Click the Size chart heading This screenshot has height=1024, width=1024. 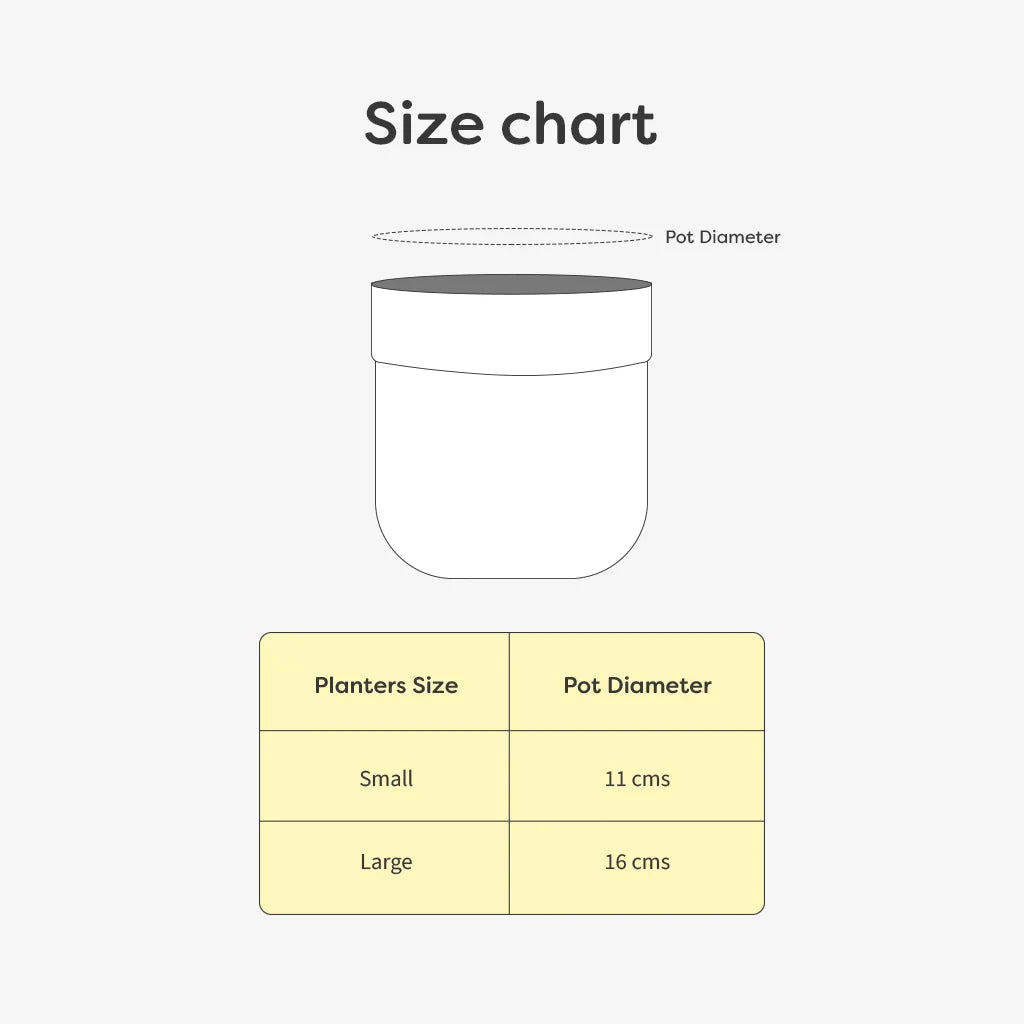[x=511, y=123]
